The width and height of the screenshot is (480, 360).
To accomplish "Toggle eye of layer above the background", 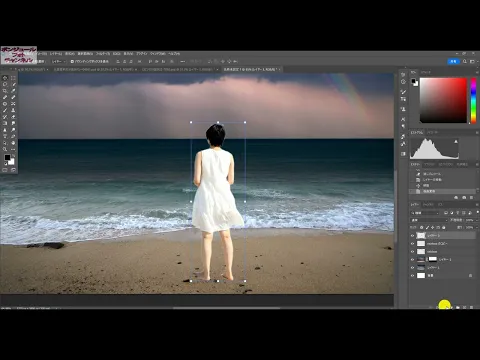I will coord(412,267).
